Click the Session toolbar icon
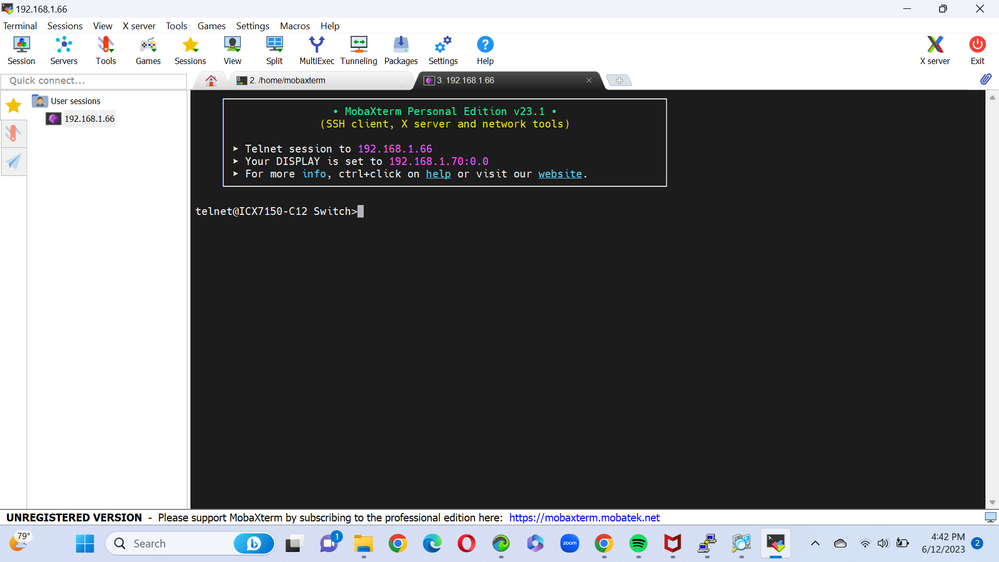999x562 pixels. pos(21,50)
